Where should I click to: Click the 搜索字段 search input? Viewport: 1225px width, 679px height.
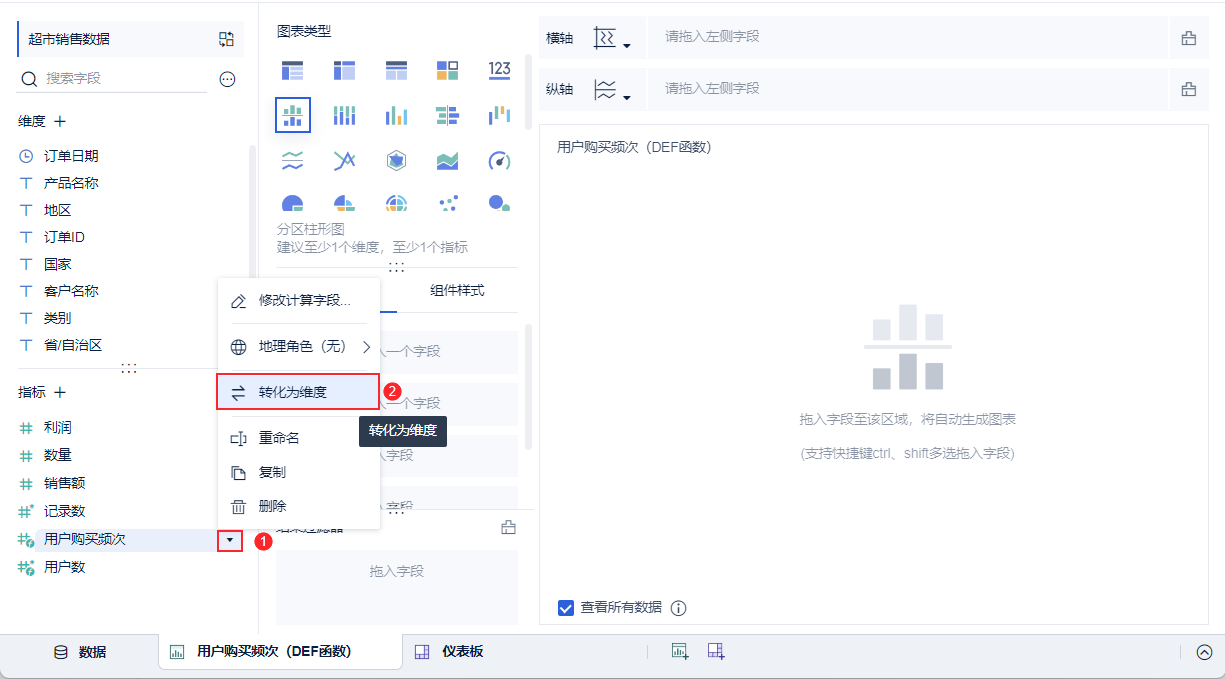(x=112, y=78)
